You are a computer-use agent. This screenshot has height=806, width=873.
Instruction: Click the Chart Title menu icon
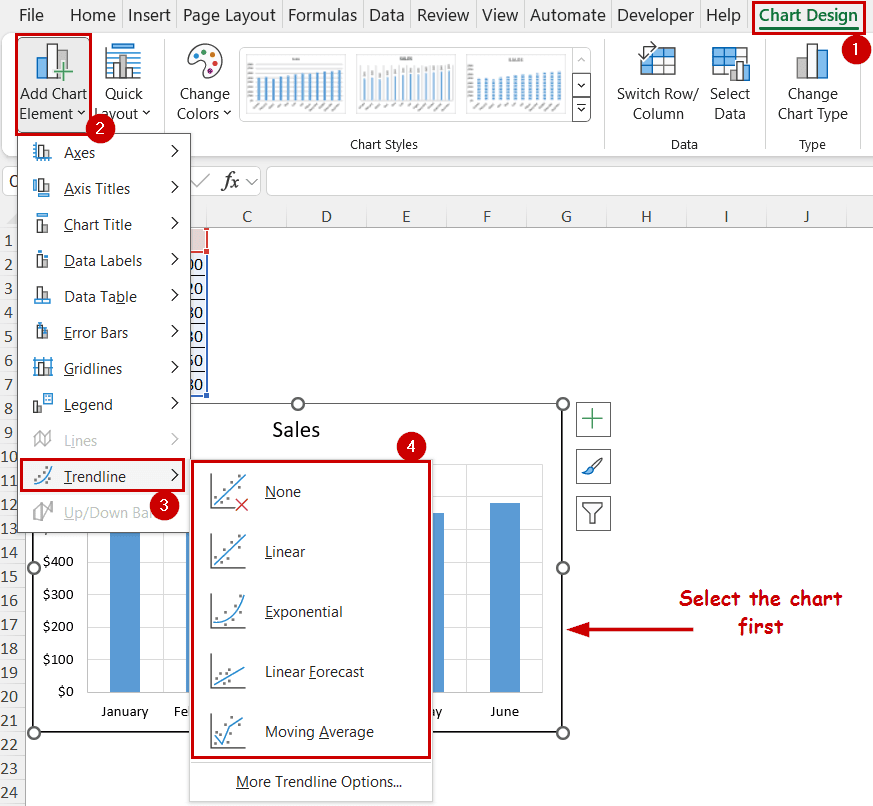coord(42,223)
